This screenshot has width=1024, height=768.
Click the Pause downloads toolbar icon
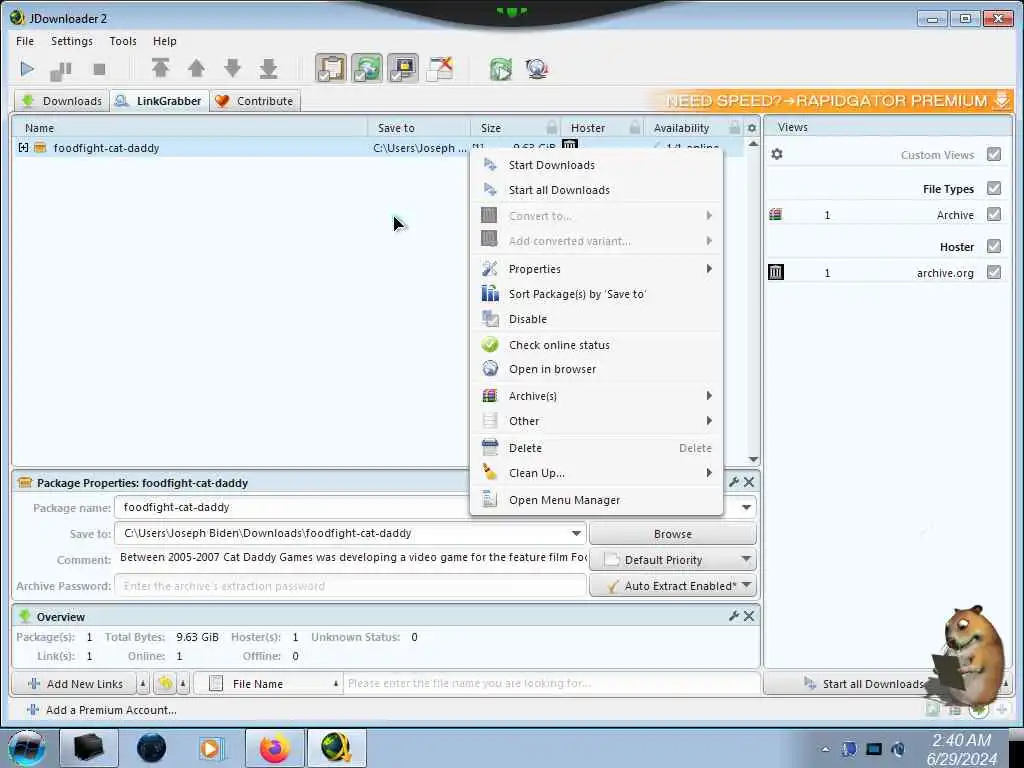pyautogui.click(x=61, y=69)
